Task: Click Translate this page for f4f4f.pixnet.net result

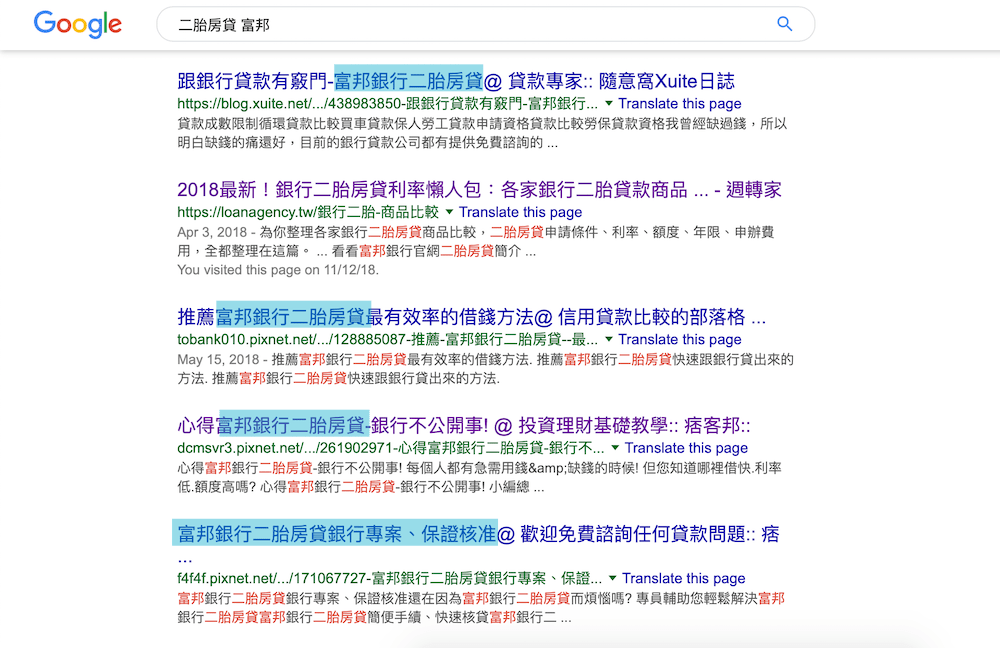Action: (684, 578)
